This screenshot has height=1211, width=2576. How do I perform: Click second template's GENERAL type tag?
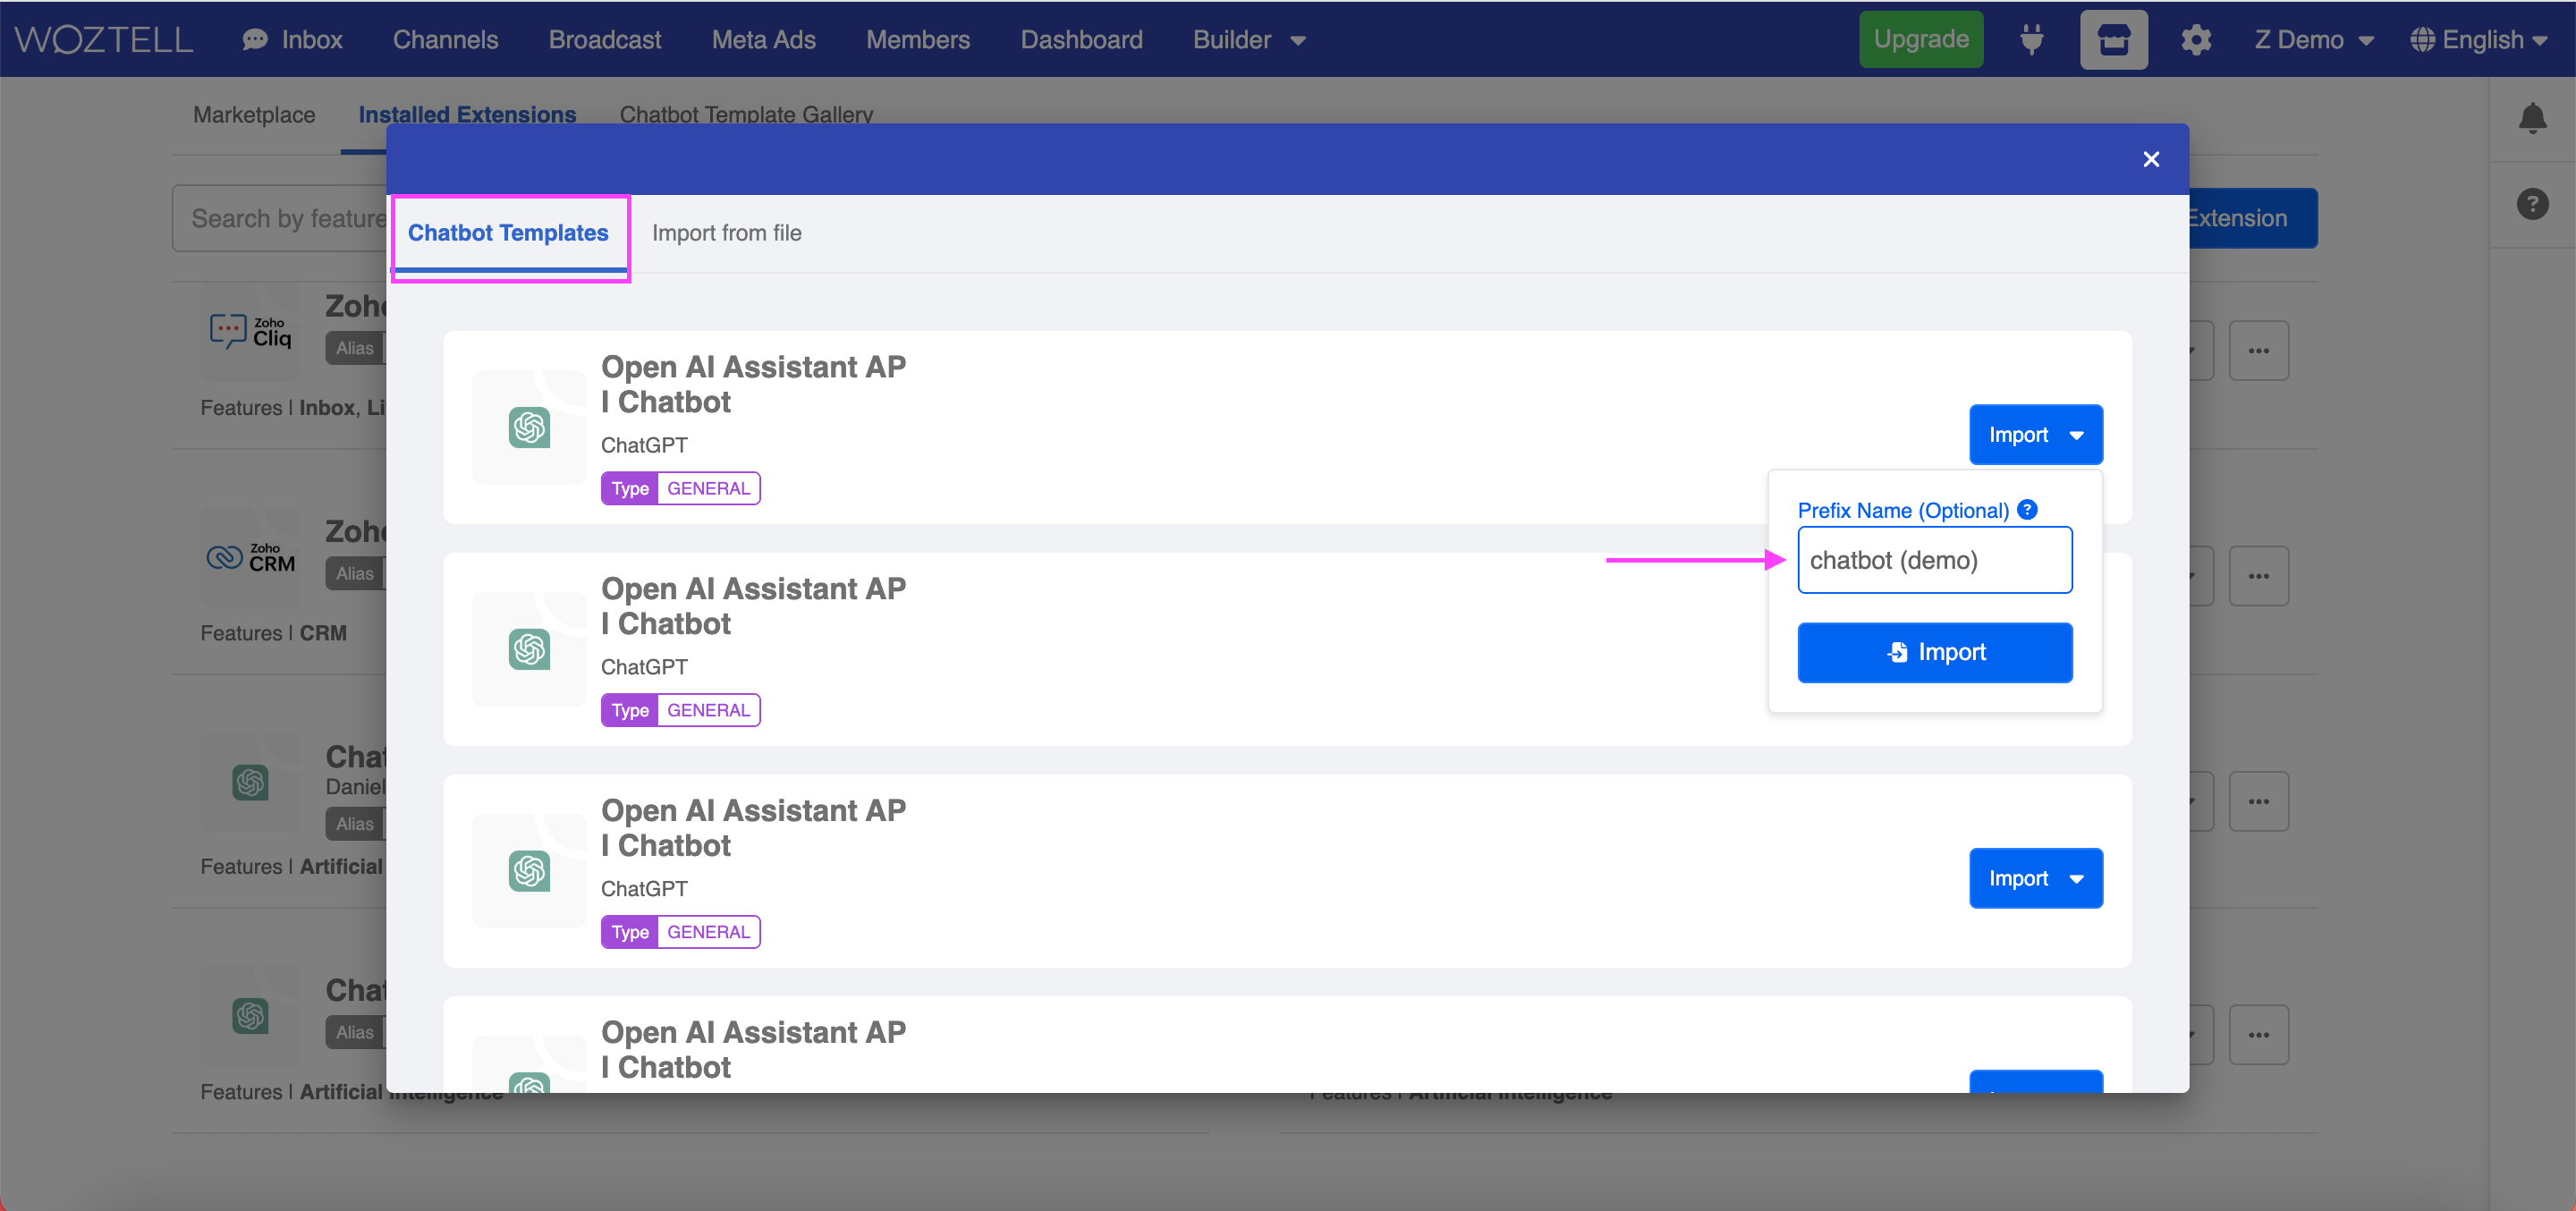[708, 710]
